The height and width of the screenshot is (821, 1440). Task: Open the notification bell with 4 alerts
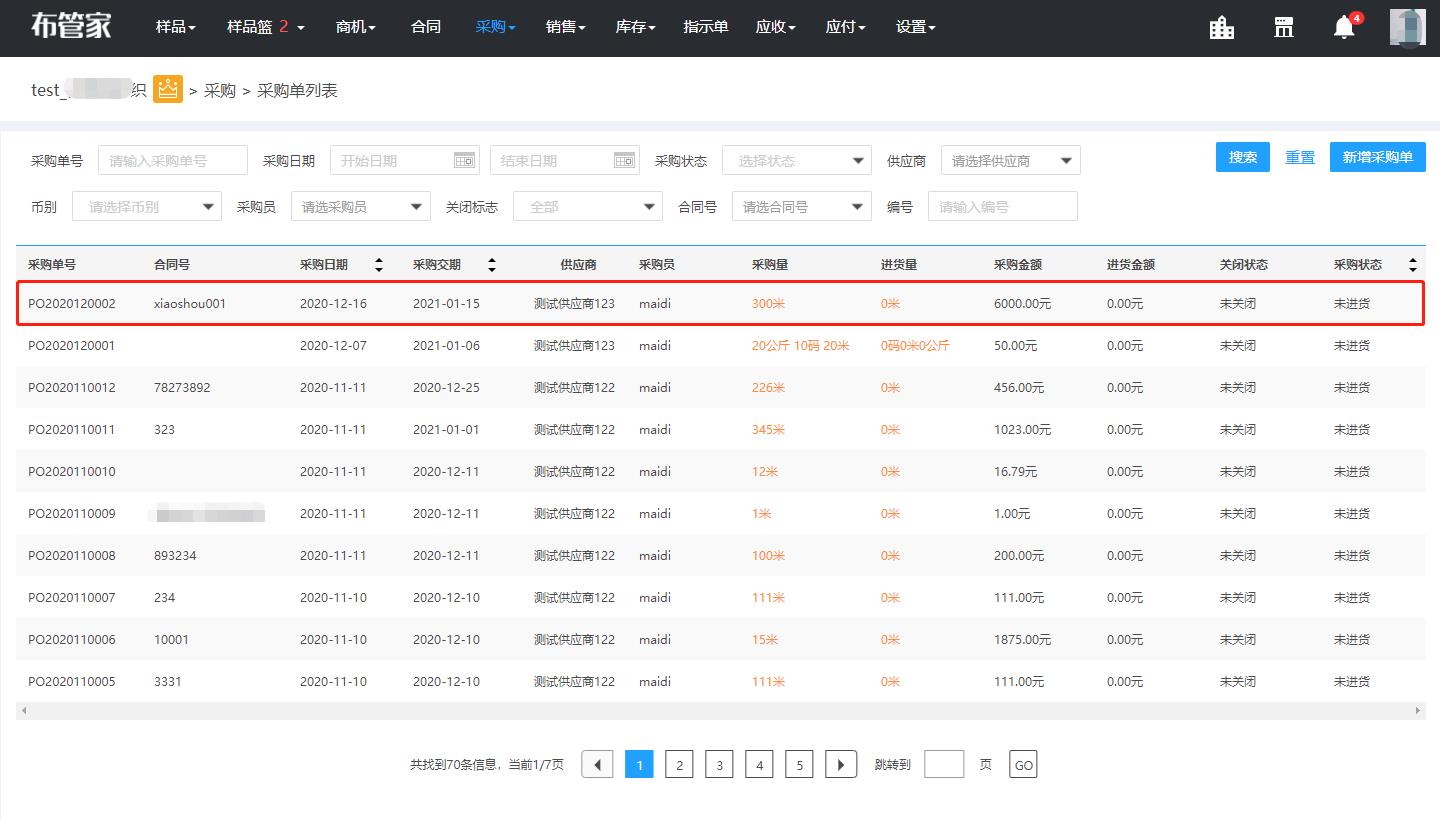click(x=1345, y=28)
